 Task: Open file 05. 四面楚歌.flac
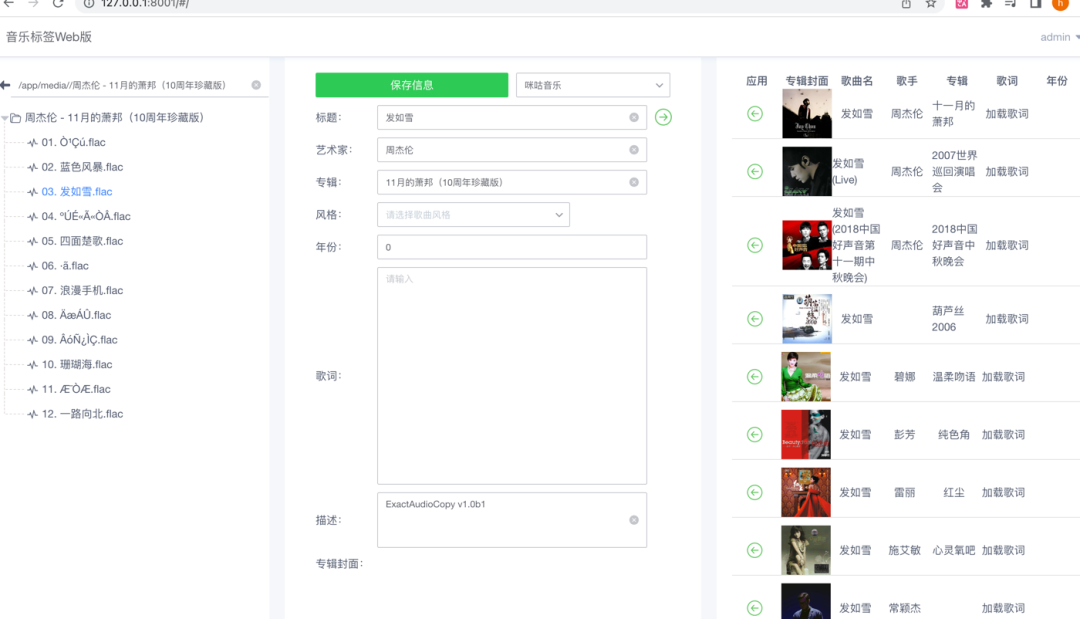82,241
